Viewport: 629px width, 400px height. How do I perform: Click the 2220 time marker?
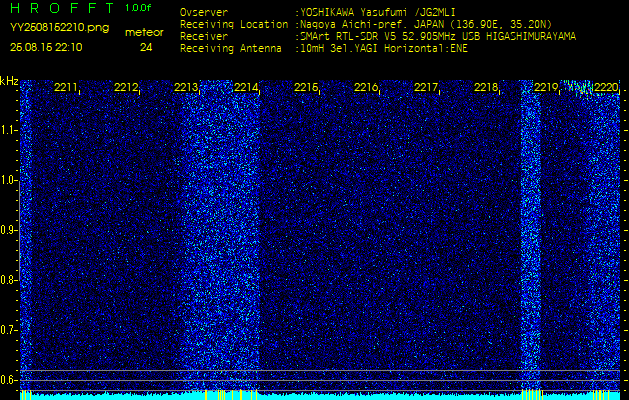[606, 87]
